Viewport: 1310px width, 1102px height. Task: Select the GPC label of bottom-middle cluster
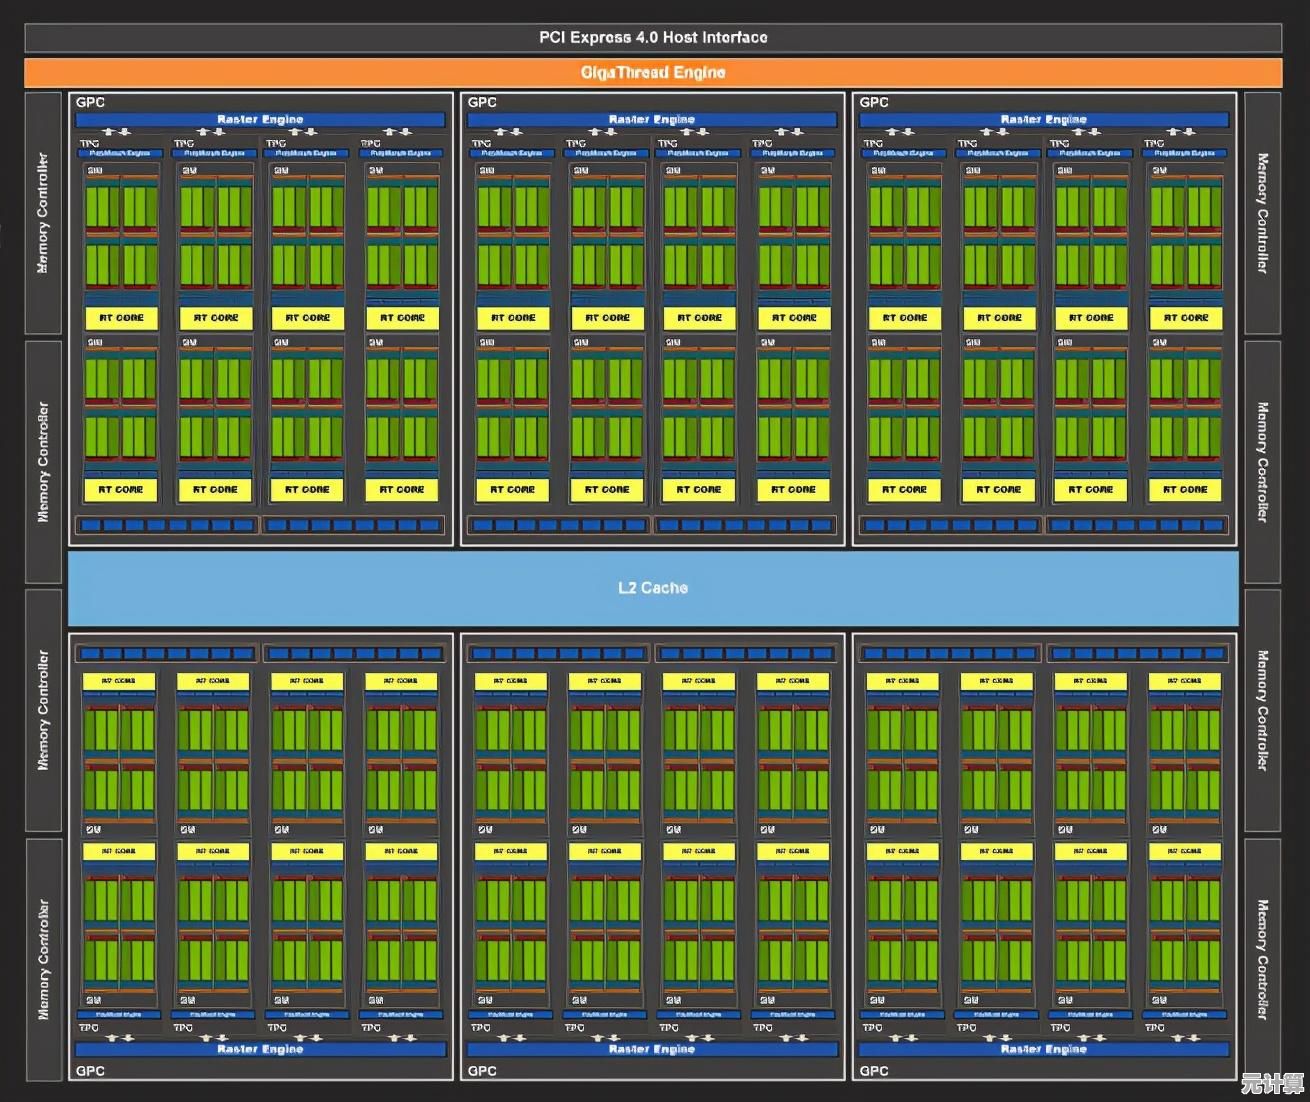(482, 1071)
